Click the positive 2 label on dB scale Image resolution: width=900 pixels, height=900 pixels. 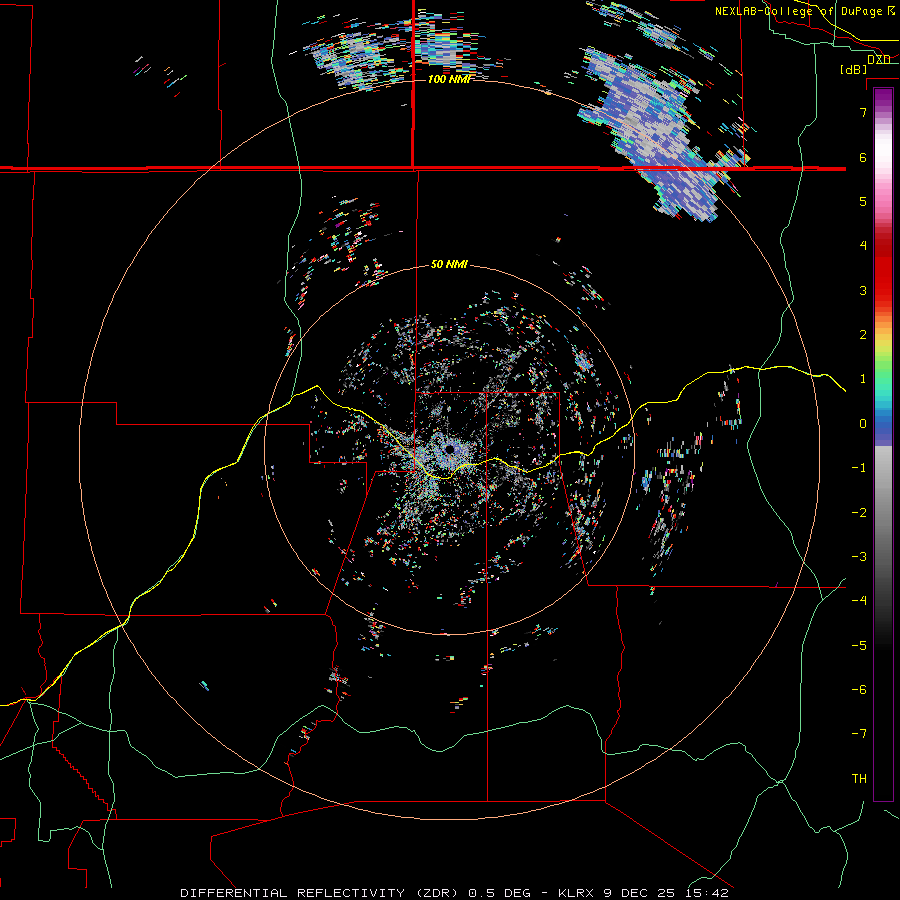coord(863,335)
